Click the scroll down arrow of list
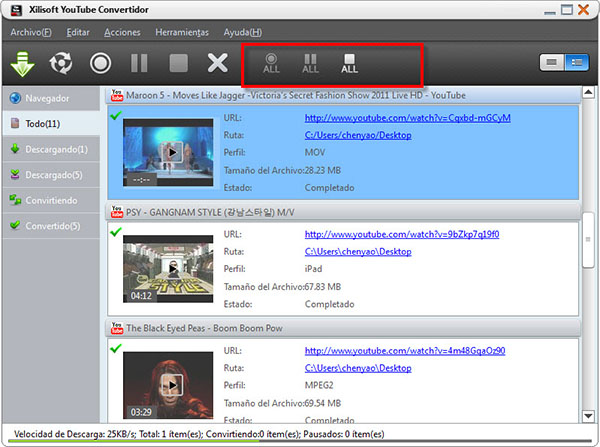 coord(588,416)
